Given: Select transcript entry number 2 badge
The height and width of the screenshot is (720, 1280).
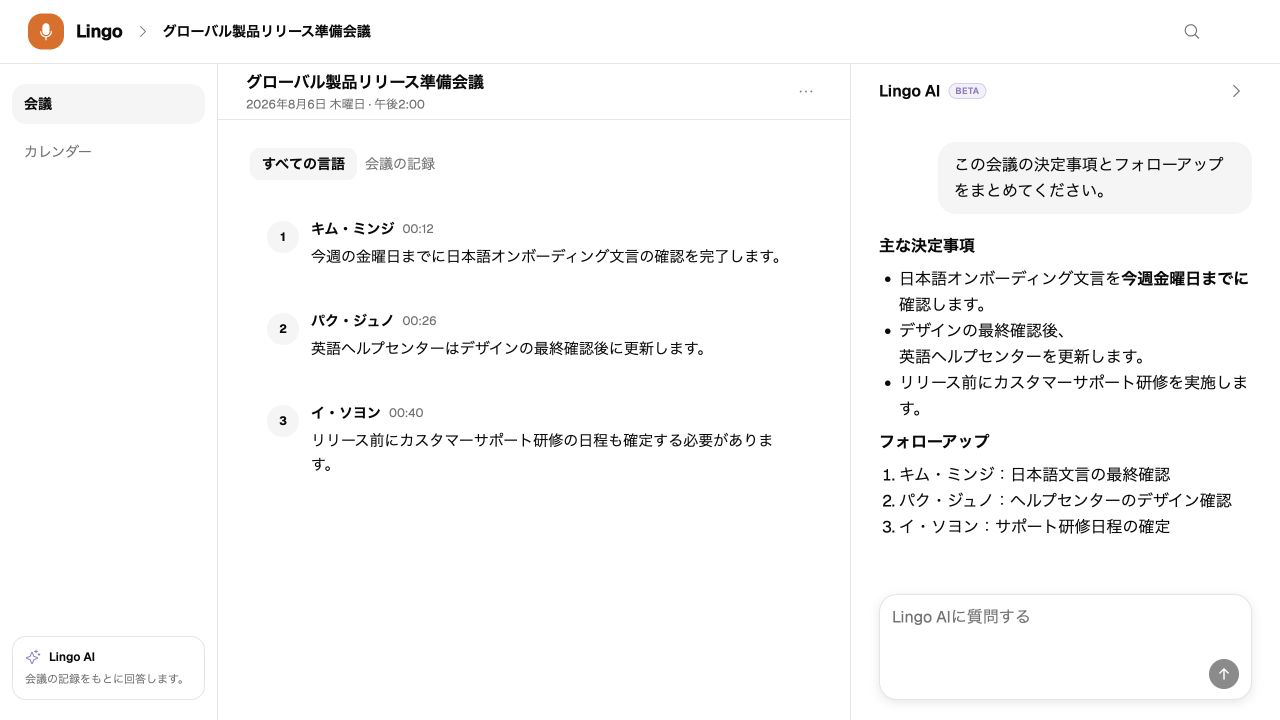Looking at the screenshot, I should click(x=283, y=329).
